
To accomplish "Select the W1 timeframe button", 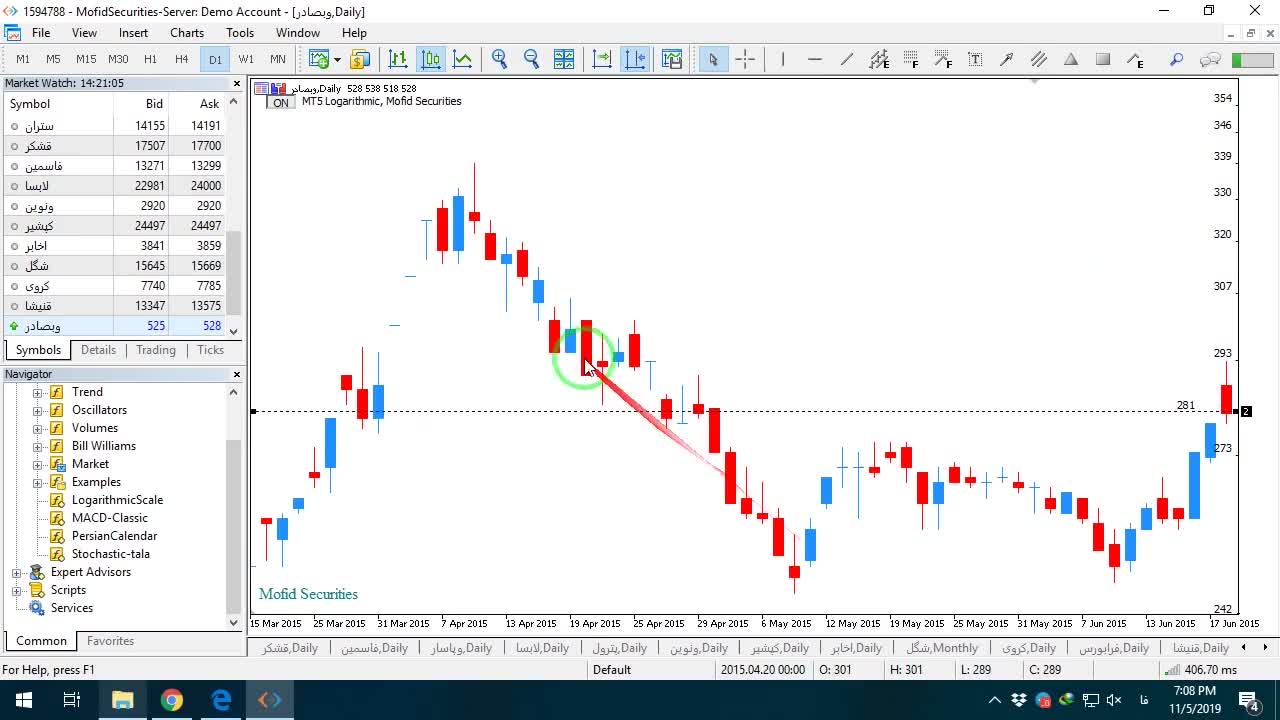I will pos(246,59).
